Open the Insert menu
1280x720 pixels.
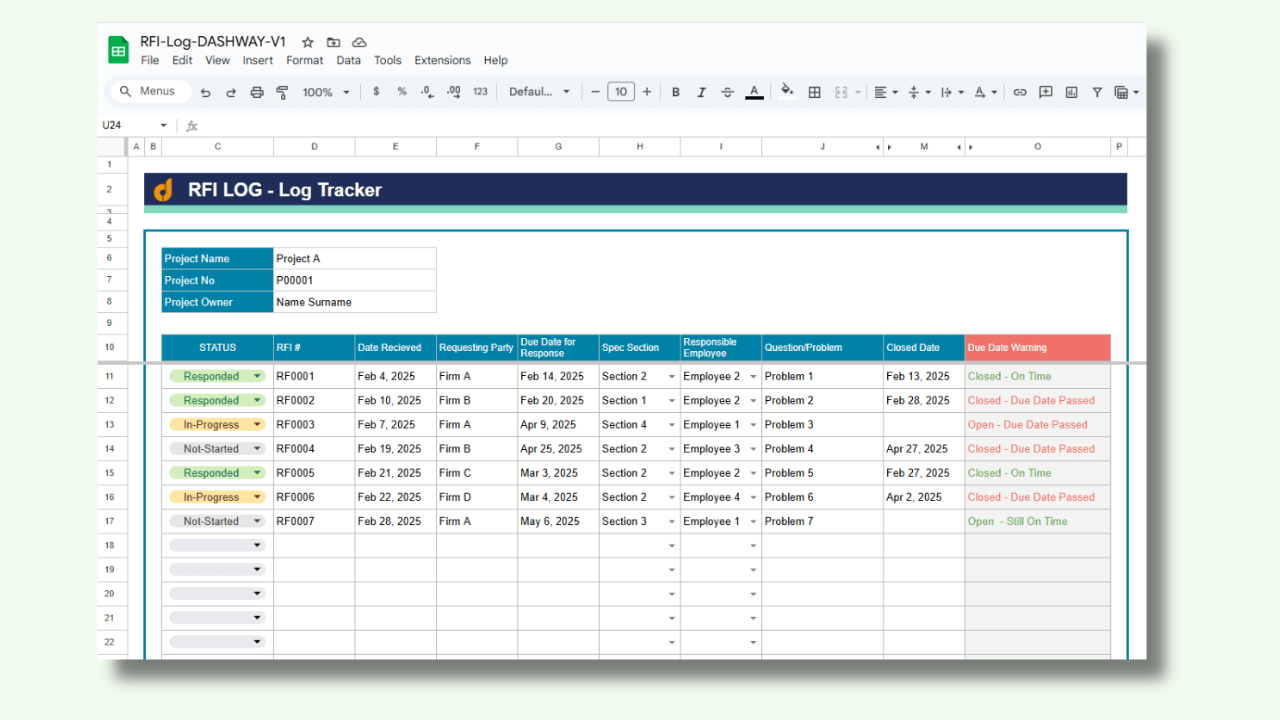pyautogui.click(x=258, y=60)
